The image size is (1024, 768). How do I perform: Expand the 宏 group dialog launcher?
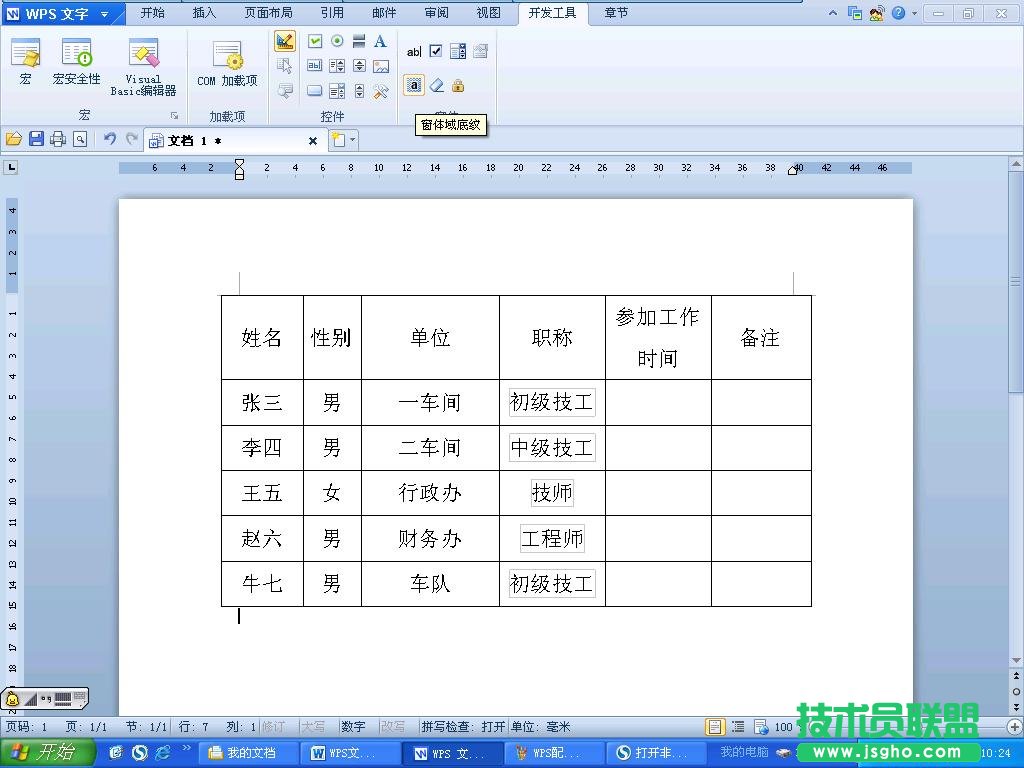coord(173,115)
